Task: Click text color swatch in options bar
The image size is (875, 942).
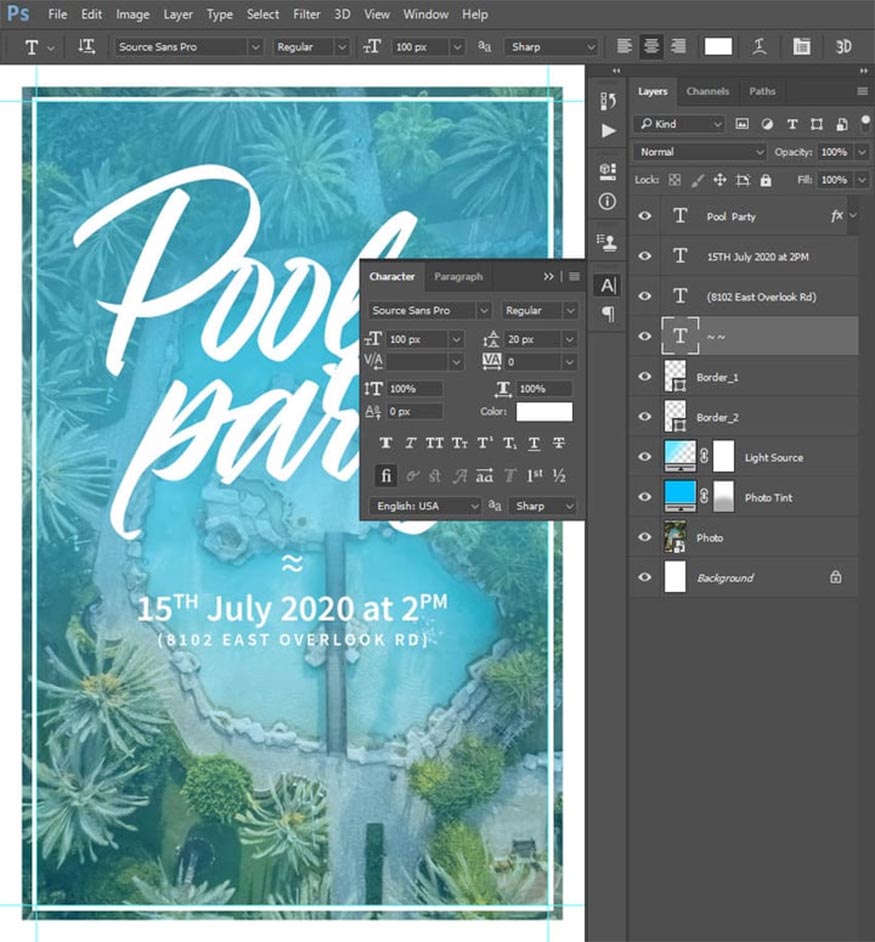Action: click(718, 46)
